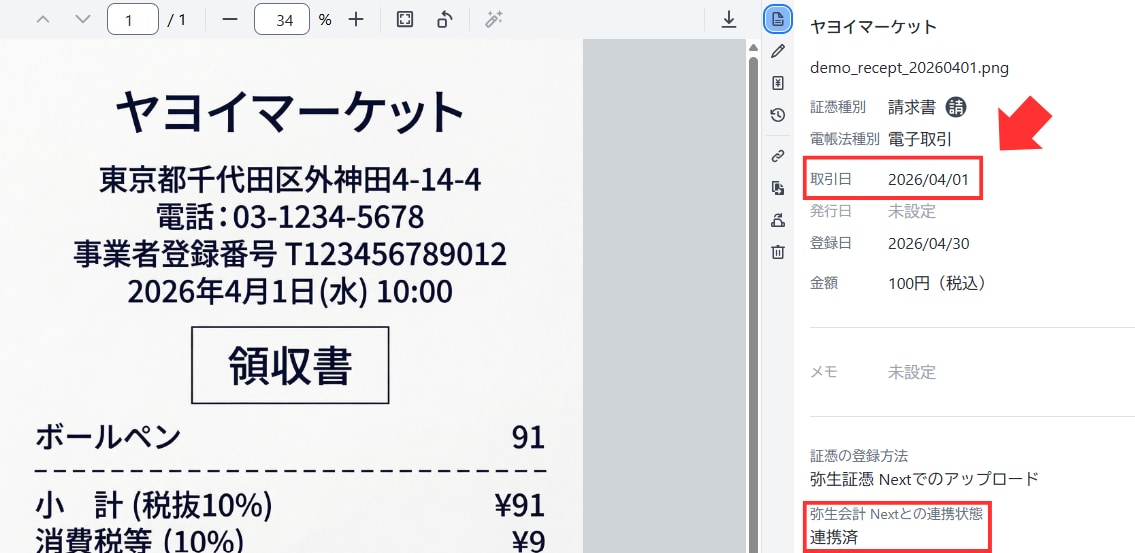This screenshot has width=1135, height=553.
Task: Click the 電帳法種別 value 電子取引
Action: 920,139
